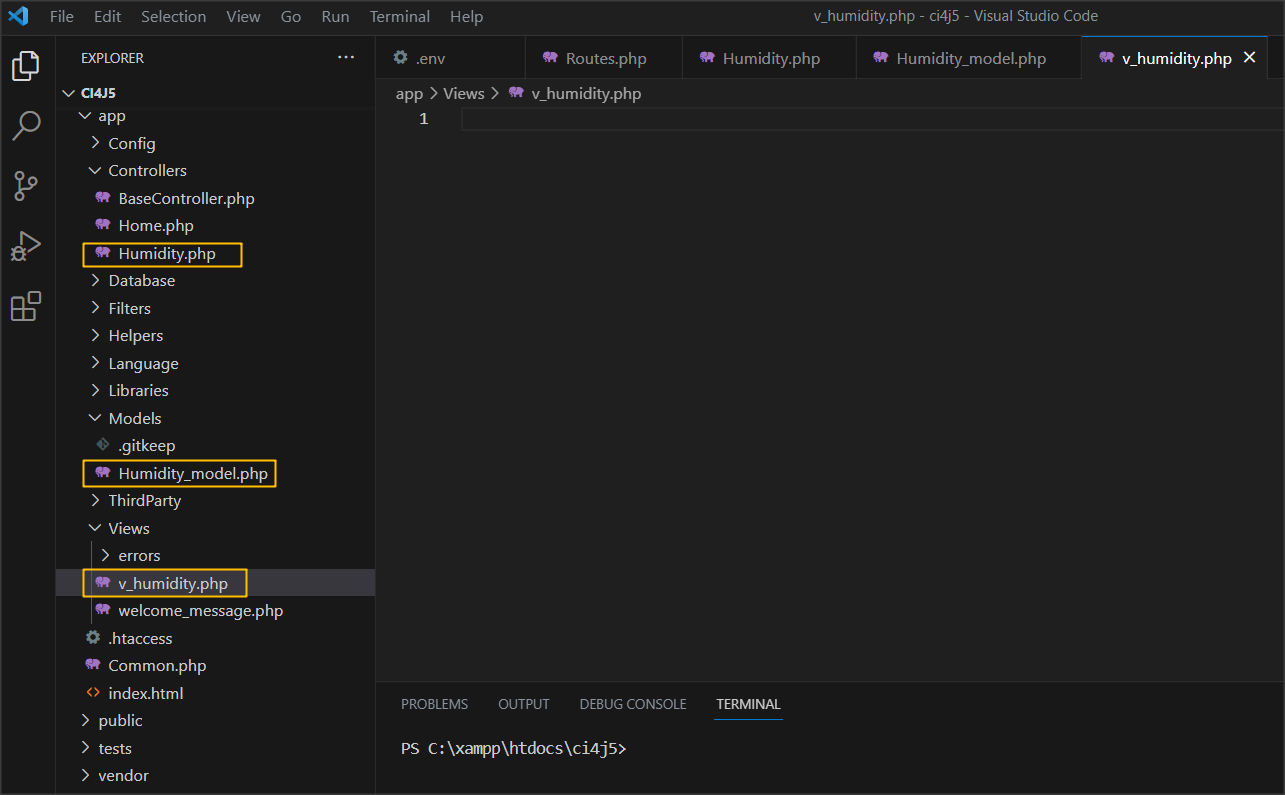
Task: Open the Help menu
Action: click(466, 16)
